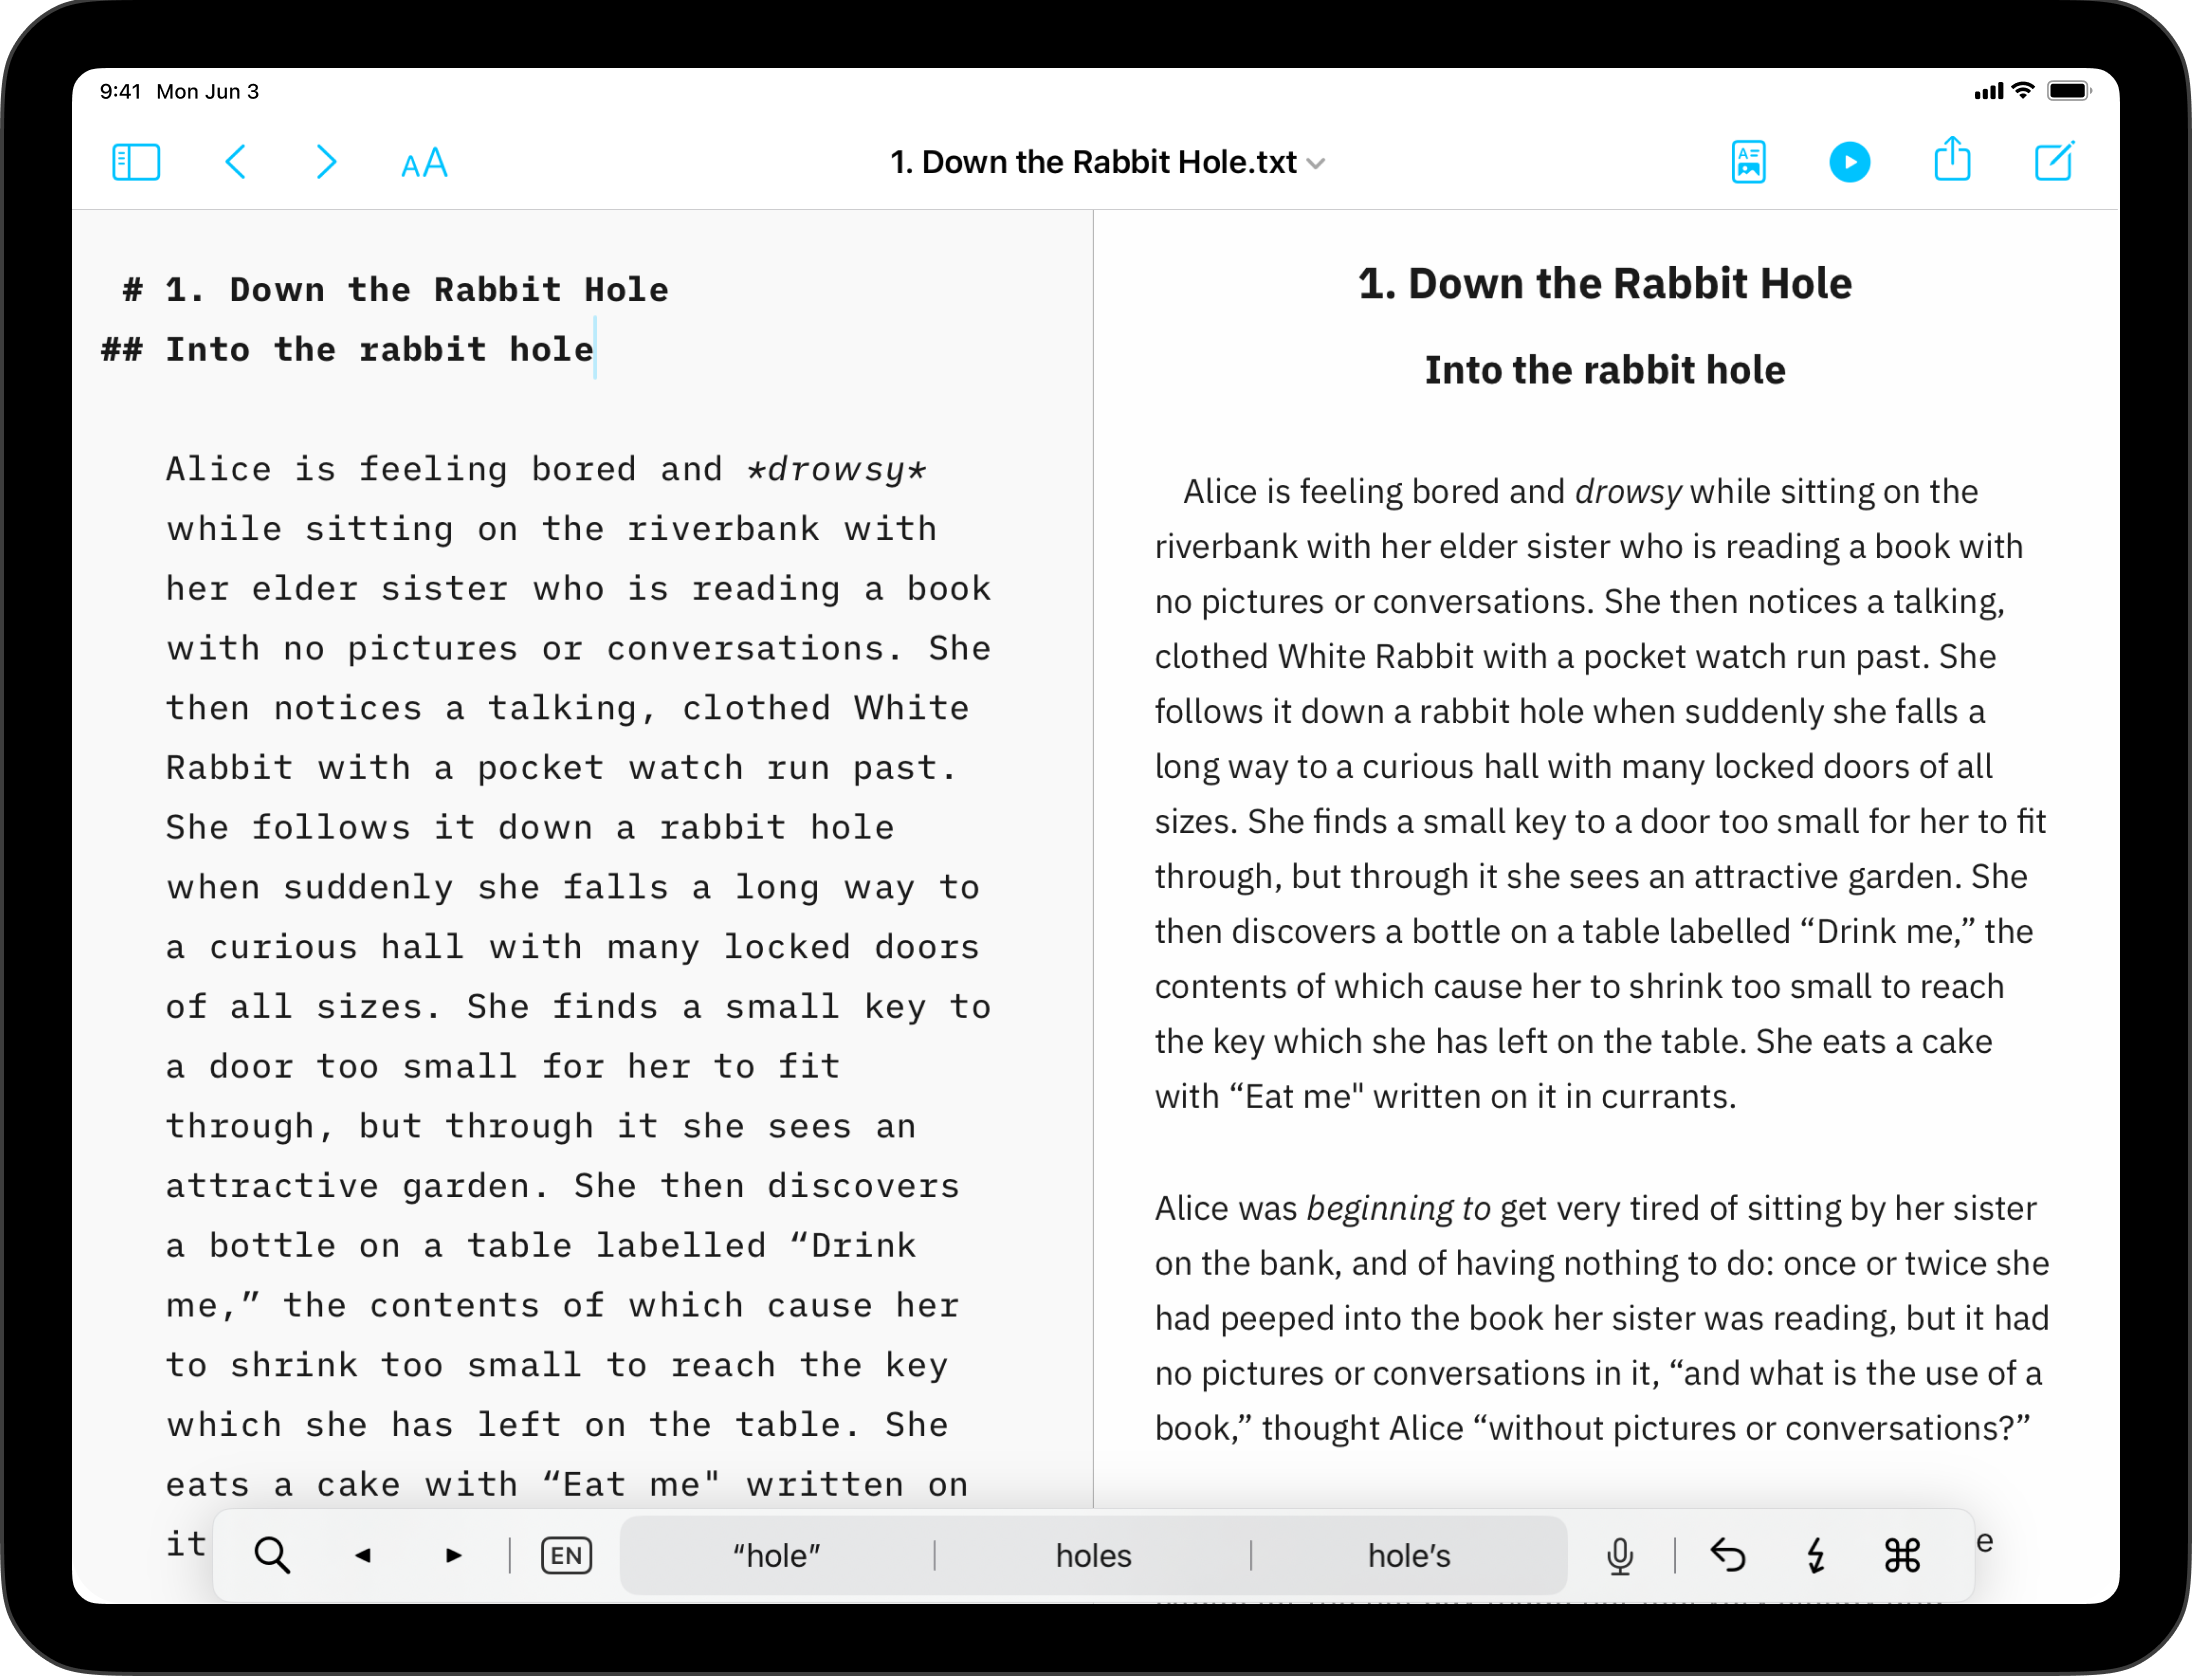
Task: Place cursor in '# 1. Down the Rabbit Hole' line
Action: click(396, 289)
